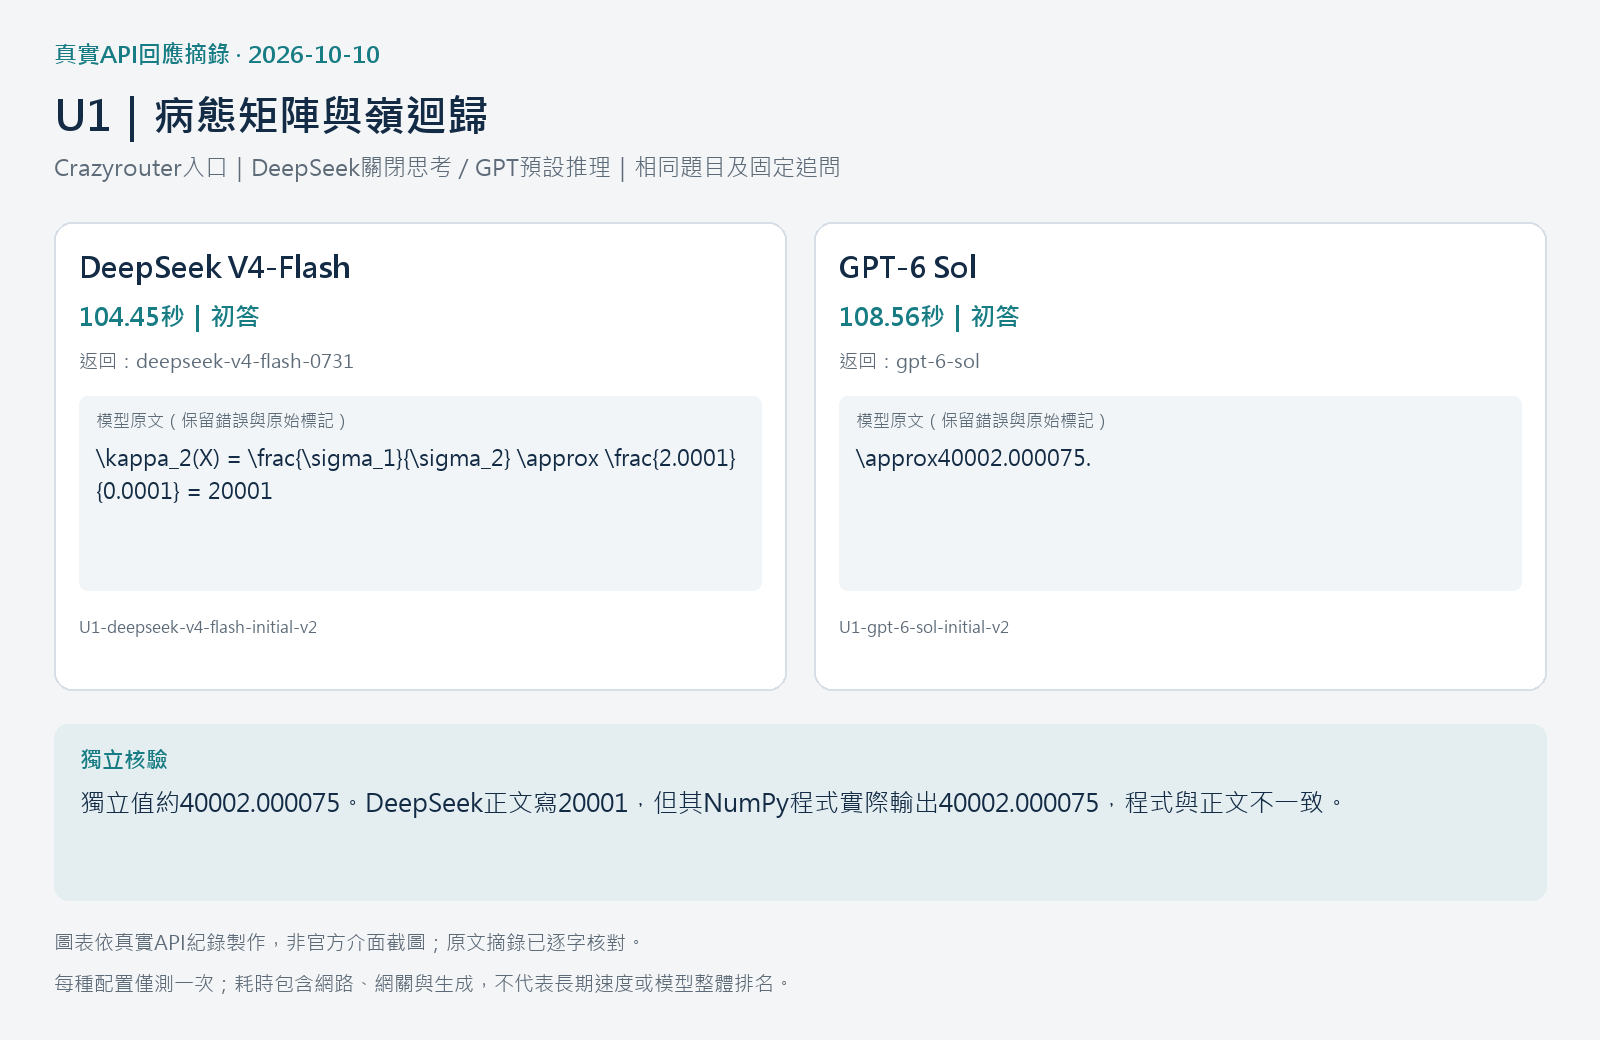Screen dimensions: 1600x1040
Task: Click the 獨立核驗 section heading
Action: click(124, 760)
